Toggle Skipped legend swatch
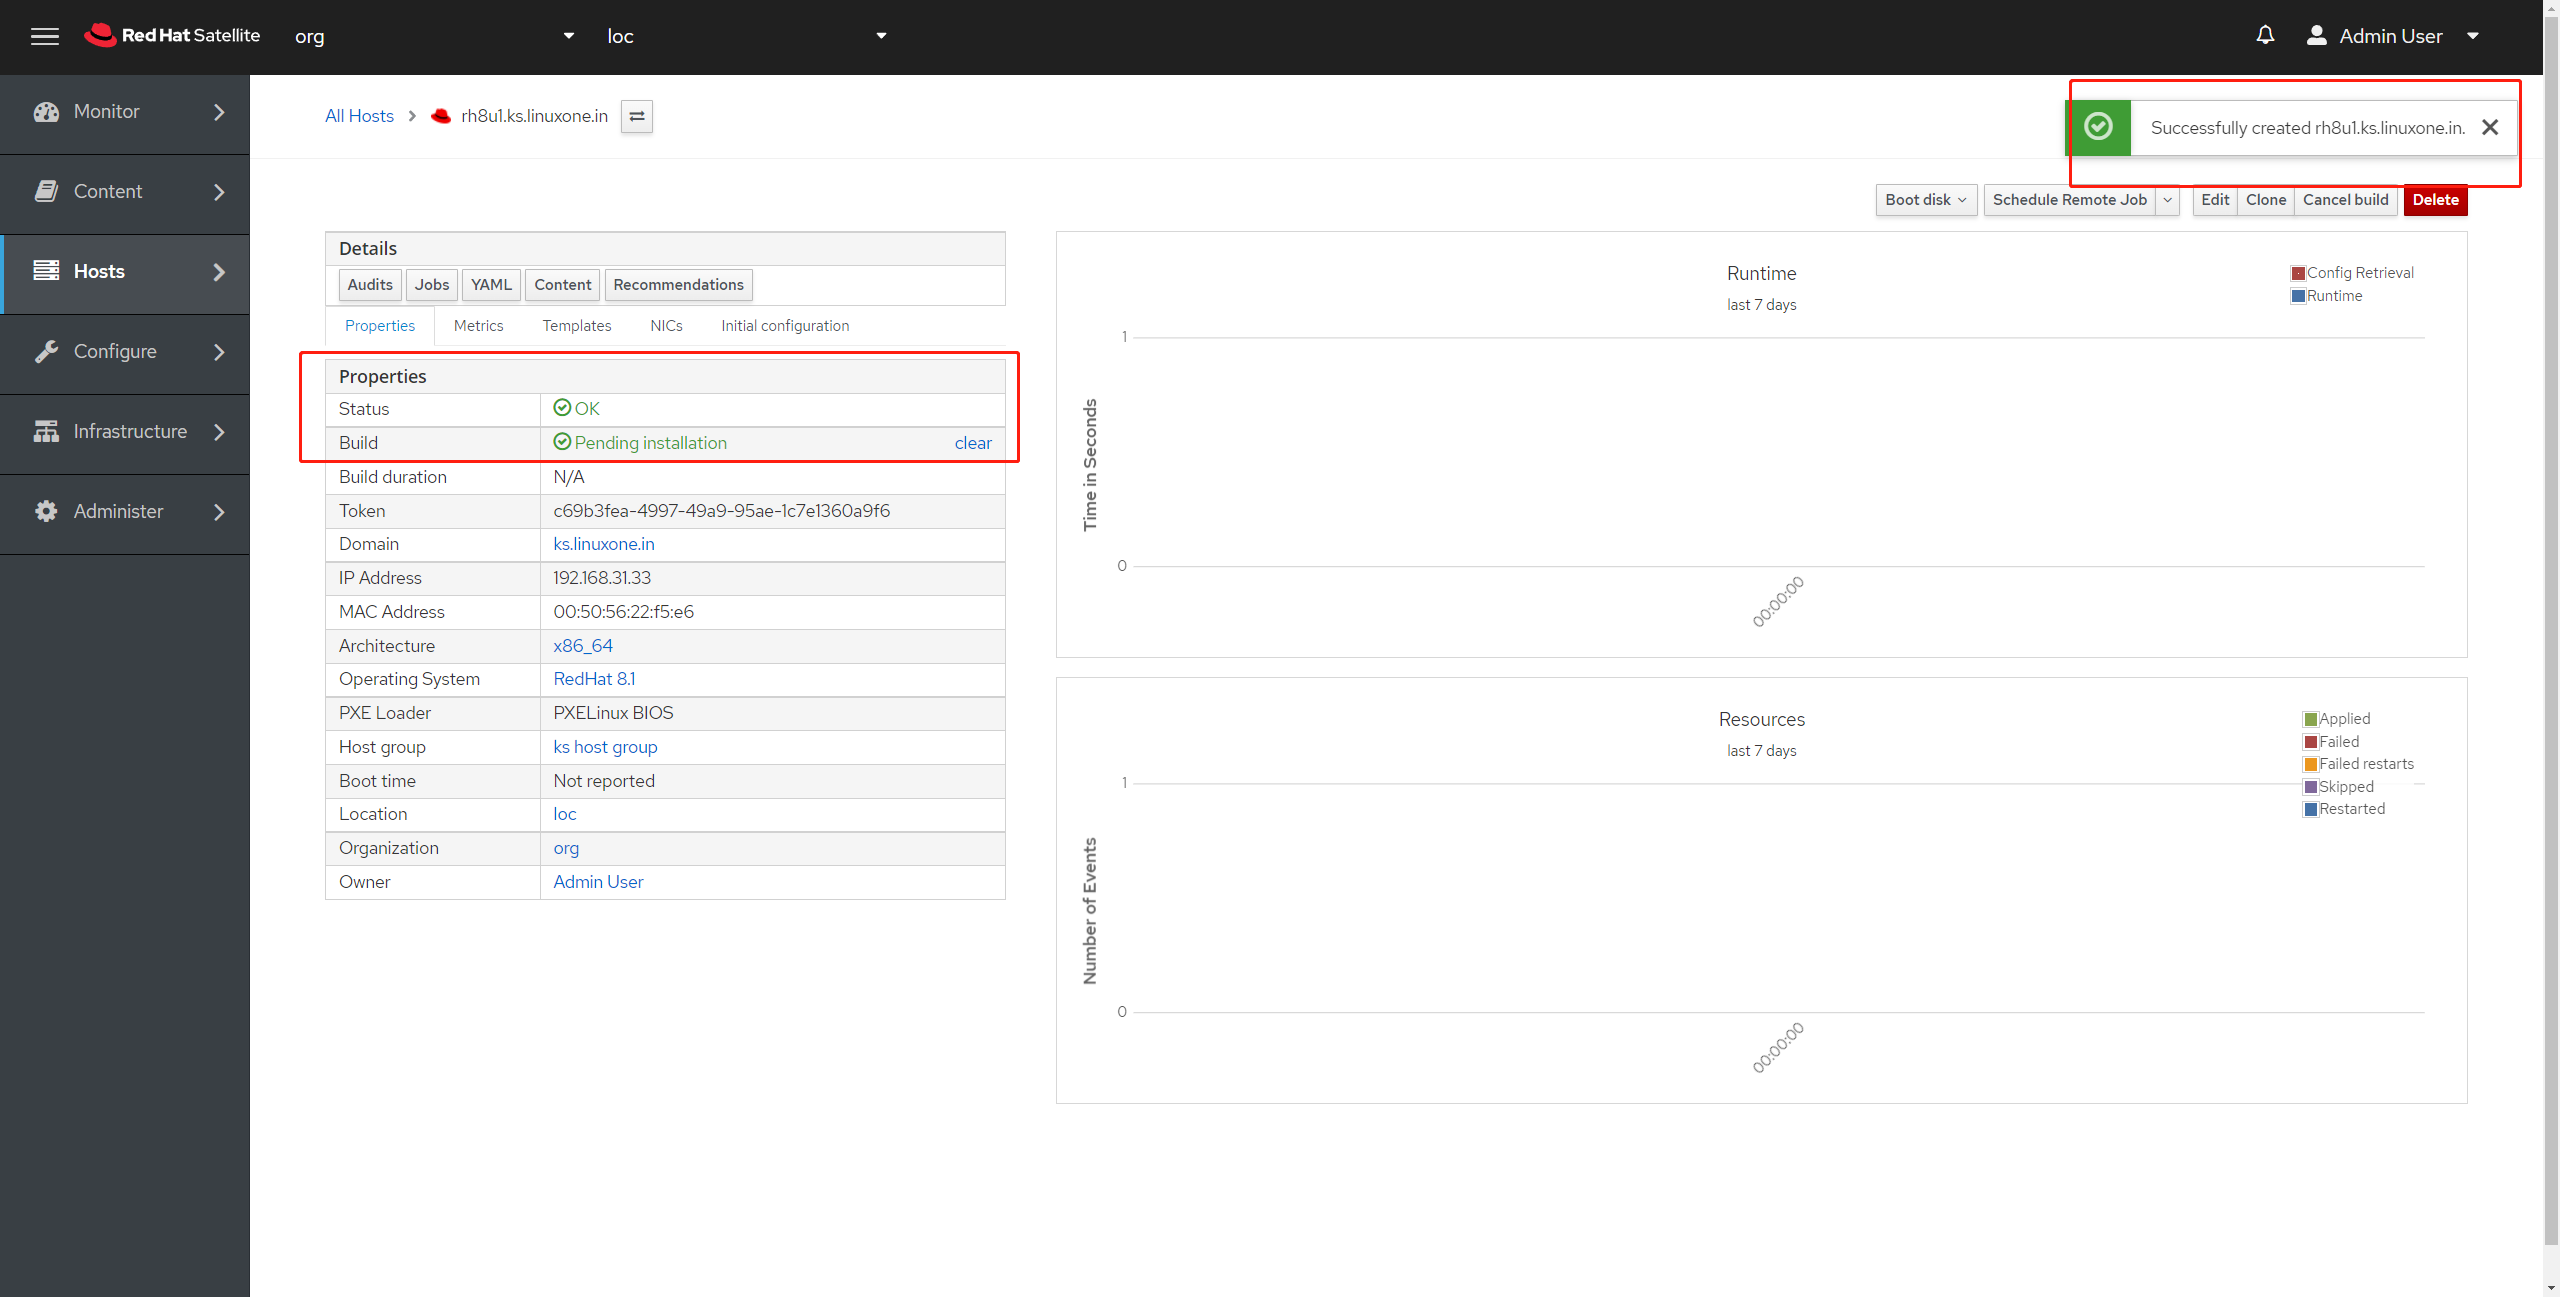This screenshot has width=2560, height=1297. [2310, 787]
